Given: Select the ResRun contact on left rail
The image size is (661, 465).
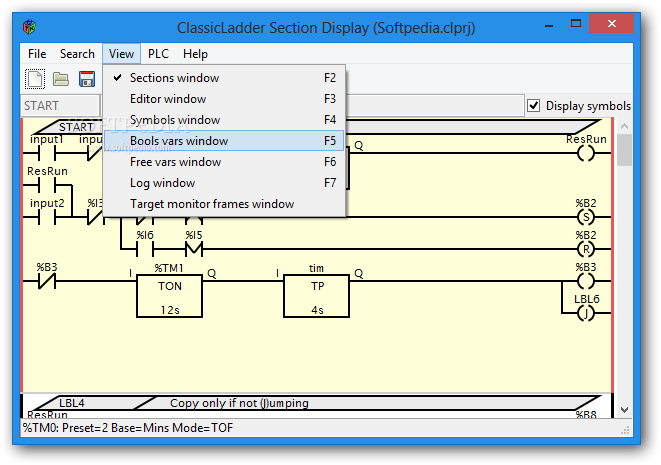Looking at the screenshot, I should tap(47, 185).
